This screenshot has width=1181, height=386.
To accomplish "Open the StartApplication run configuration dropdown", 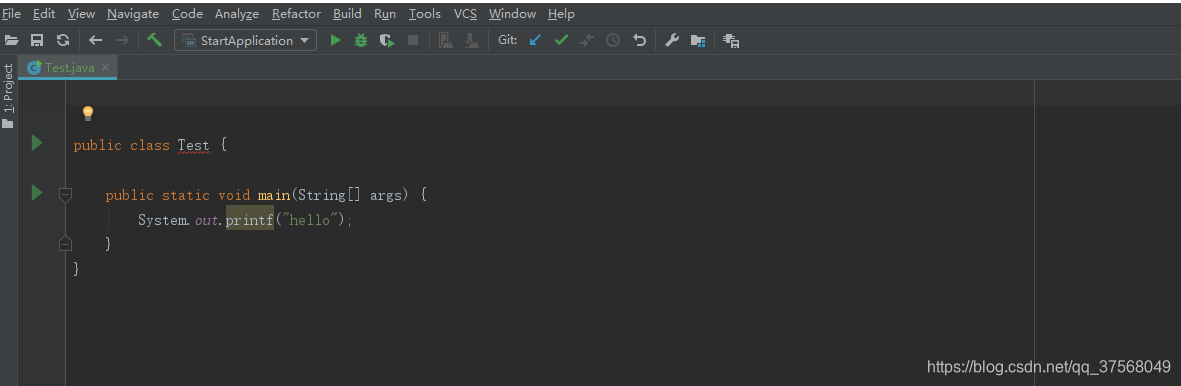I will (x=246, y=41).
